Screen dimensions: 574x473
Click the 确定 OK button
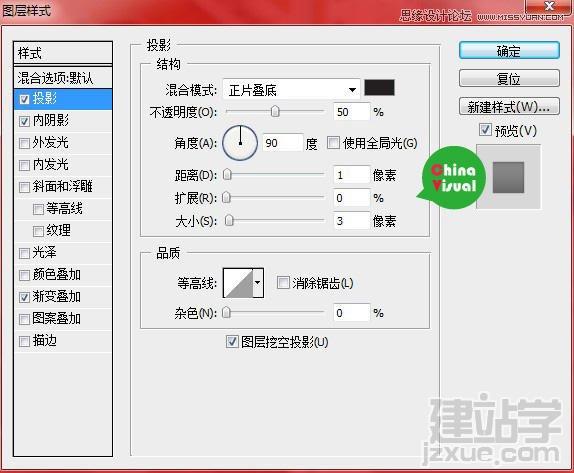tap(509, 51)
